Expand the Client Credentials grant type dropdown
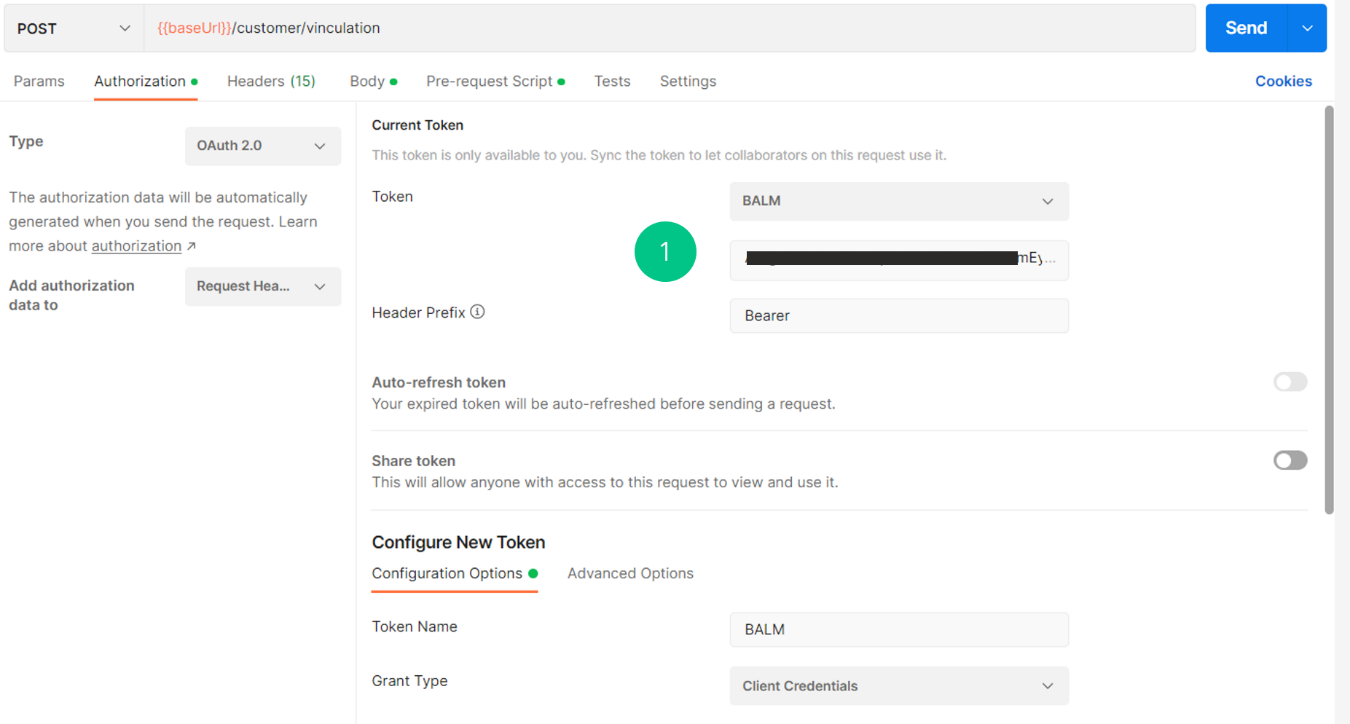This screenshot has width=1350, height=724. click(x=898, y=686)
